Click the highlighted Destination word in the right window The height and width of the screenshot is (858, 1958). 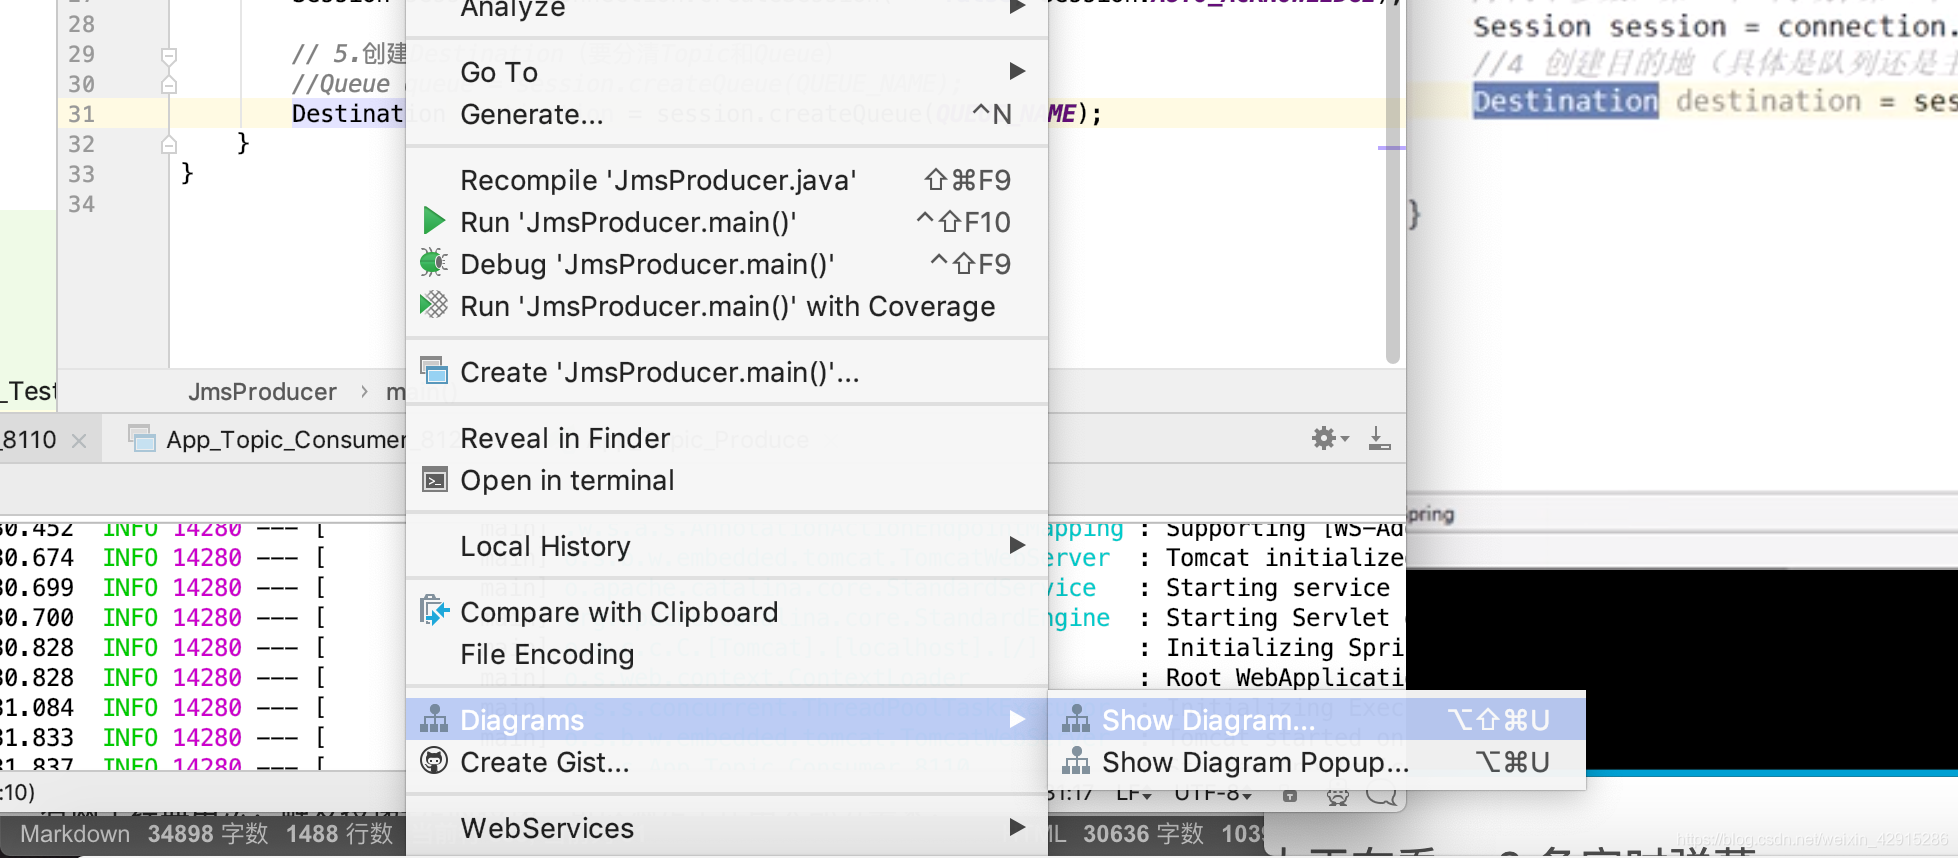[1565, 101]
